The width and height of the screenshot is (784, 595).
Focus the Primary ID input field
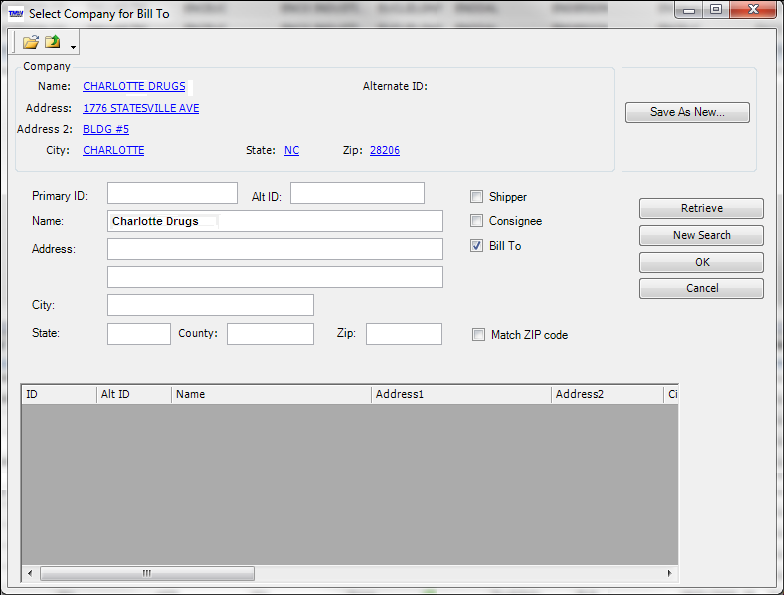pos(172,193)
